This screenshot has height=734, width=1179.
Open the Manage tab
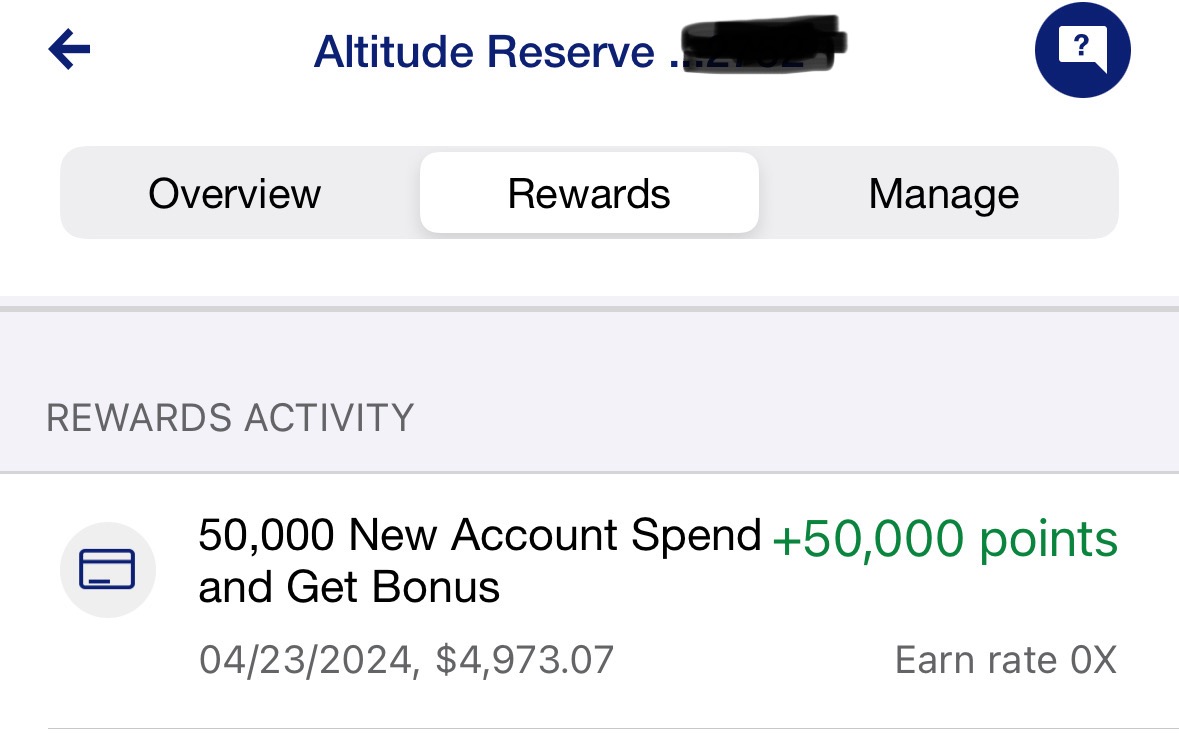(944, 193)
